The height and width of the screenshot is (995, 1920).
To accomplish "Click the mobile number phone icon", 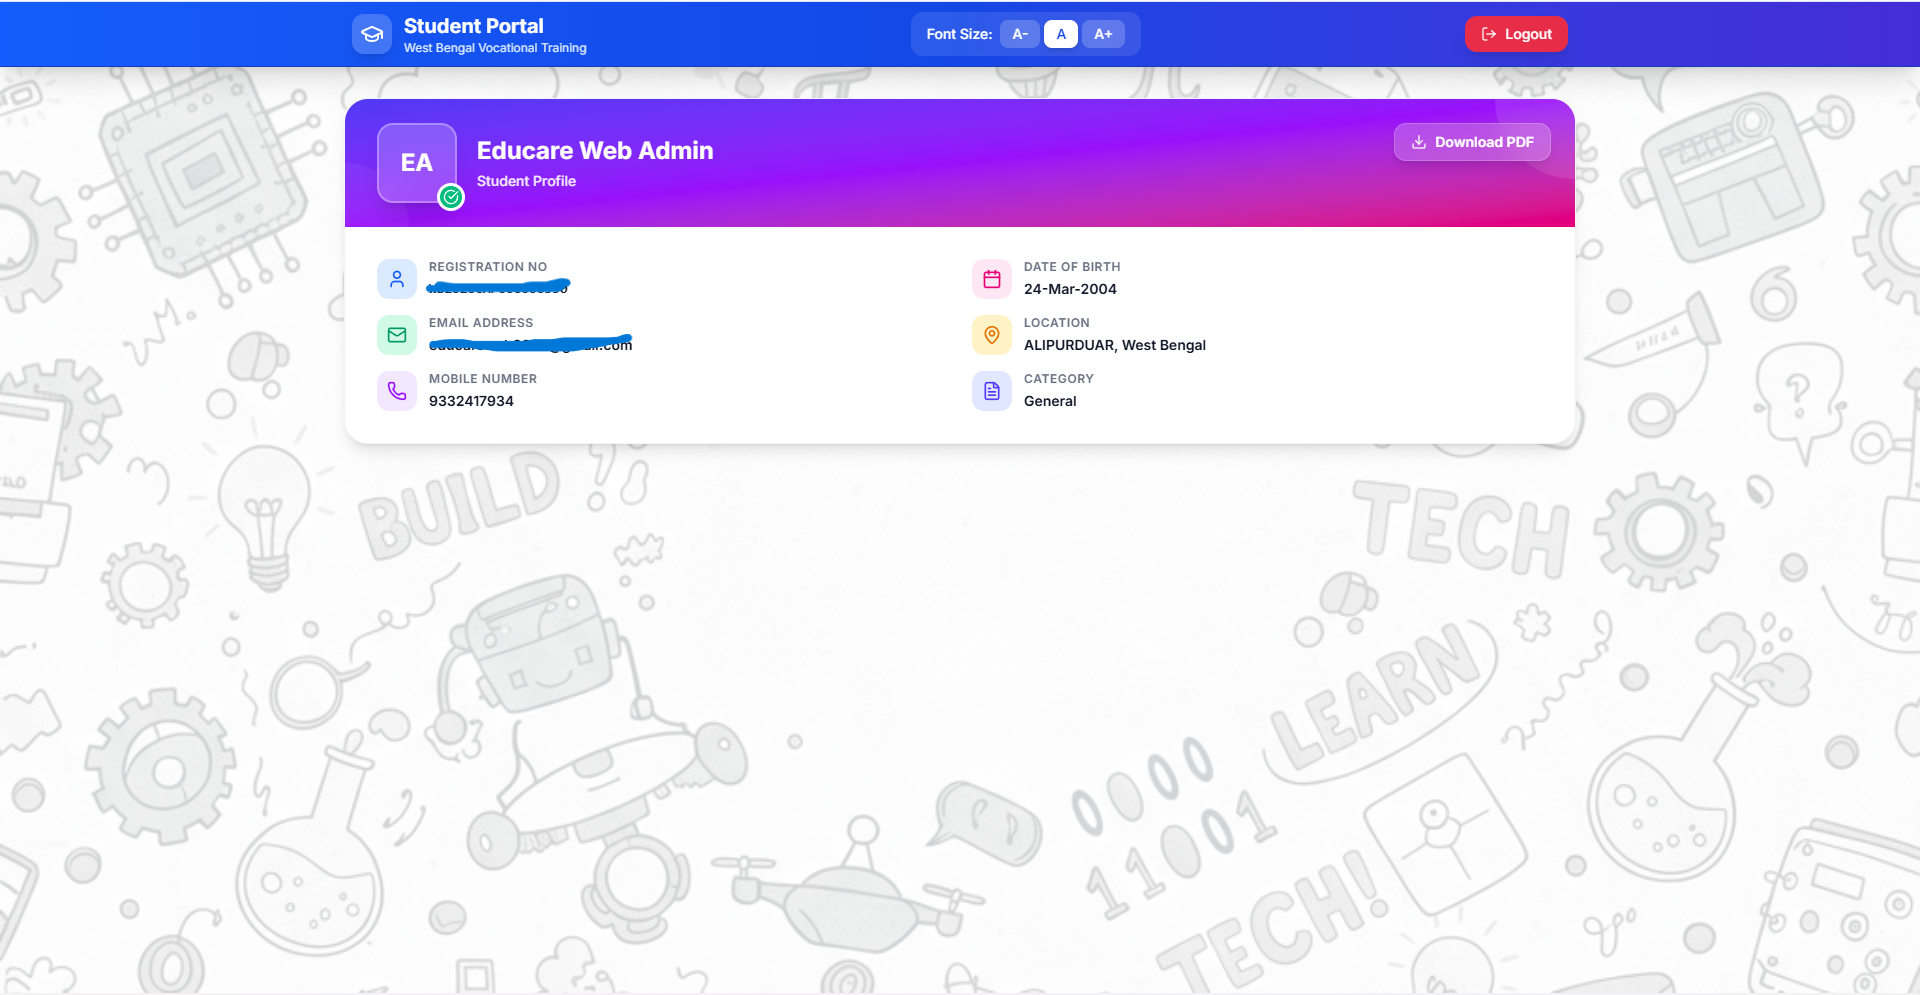I will point(397,391).
